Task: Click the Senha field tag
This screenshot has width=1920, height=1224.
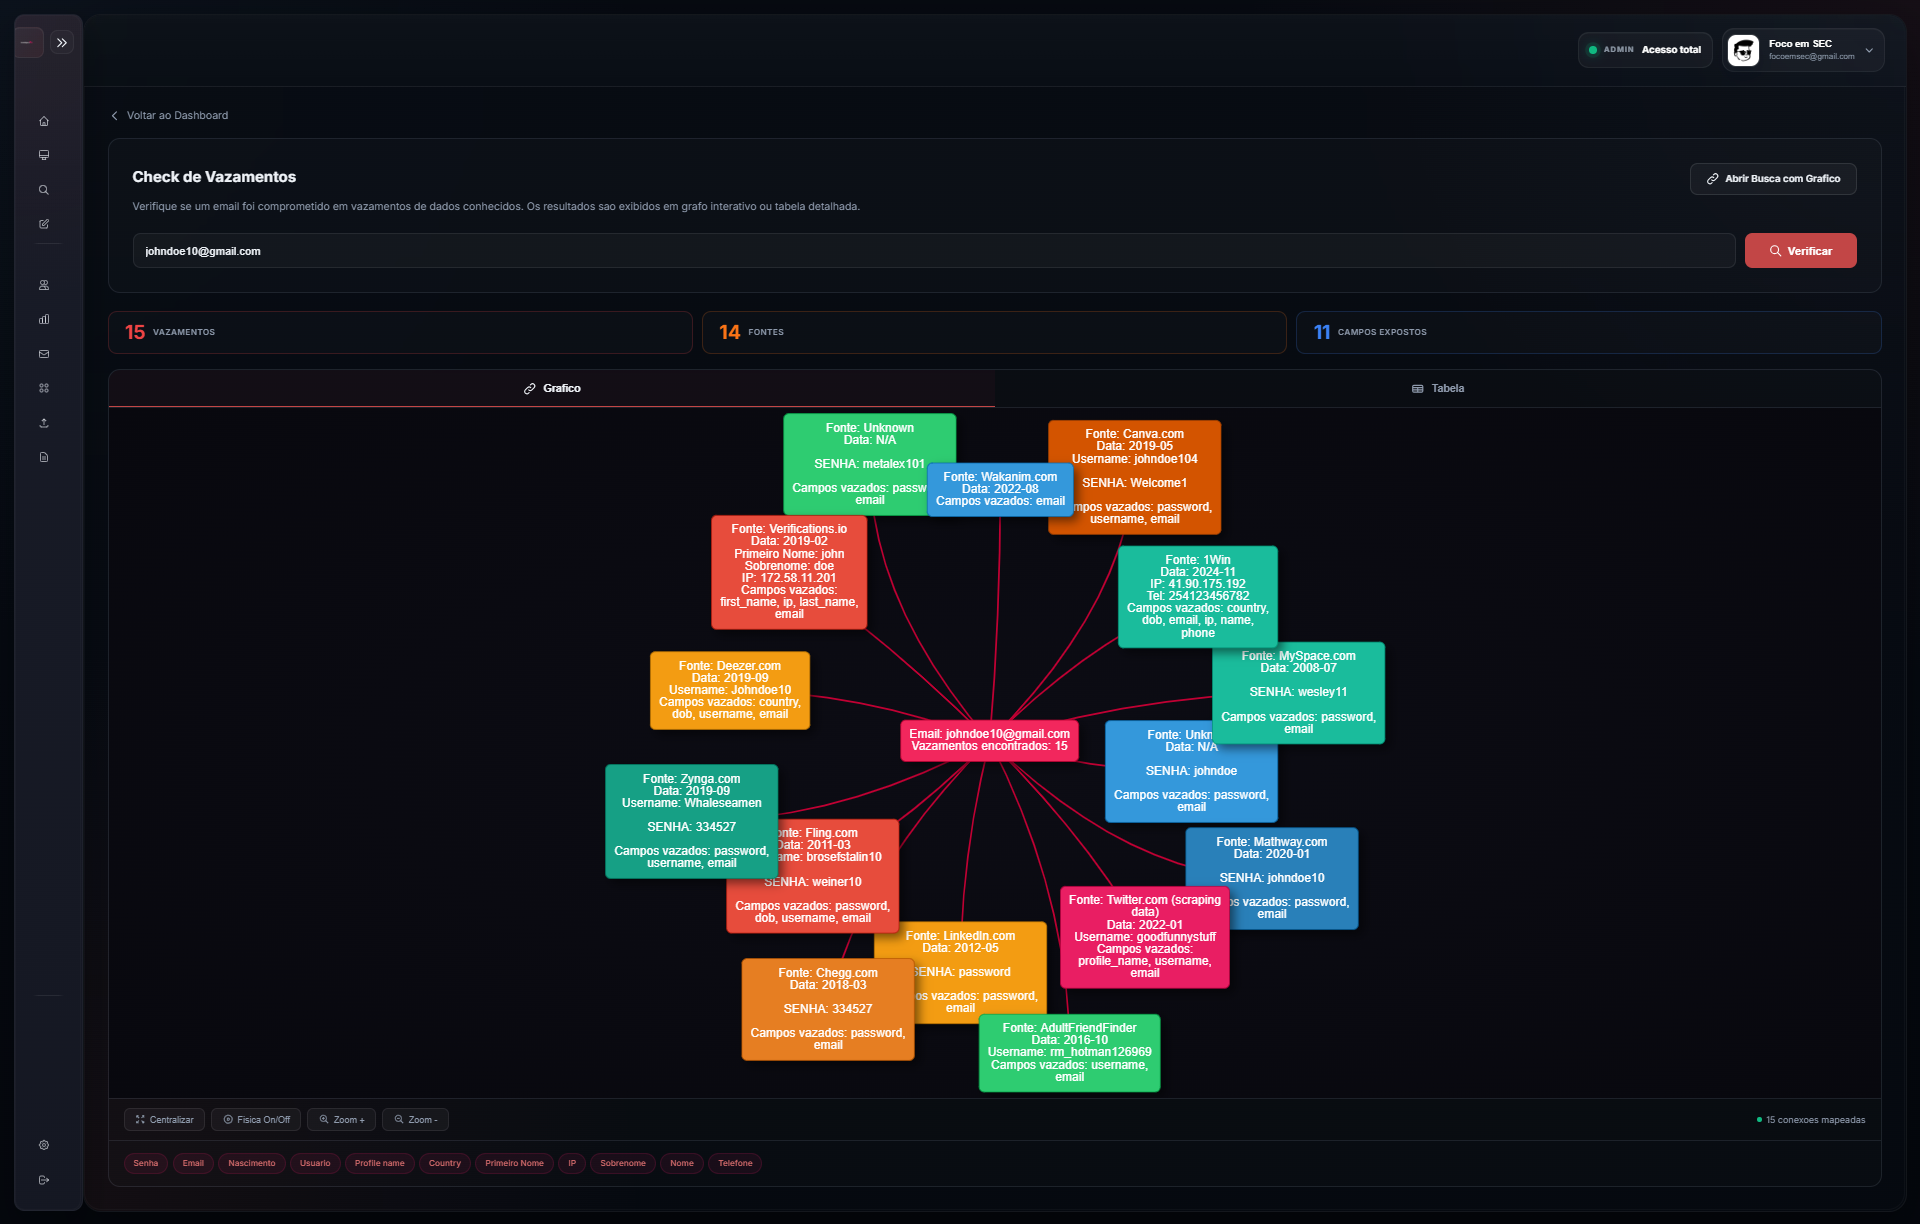Action: [146, 1163]
